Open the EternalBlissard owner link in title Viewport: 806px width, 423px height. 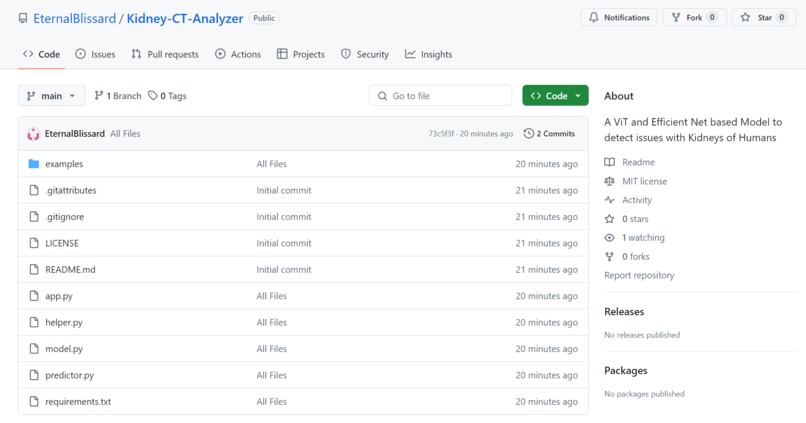(x=75, y=19)
